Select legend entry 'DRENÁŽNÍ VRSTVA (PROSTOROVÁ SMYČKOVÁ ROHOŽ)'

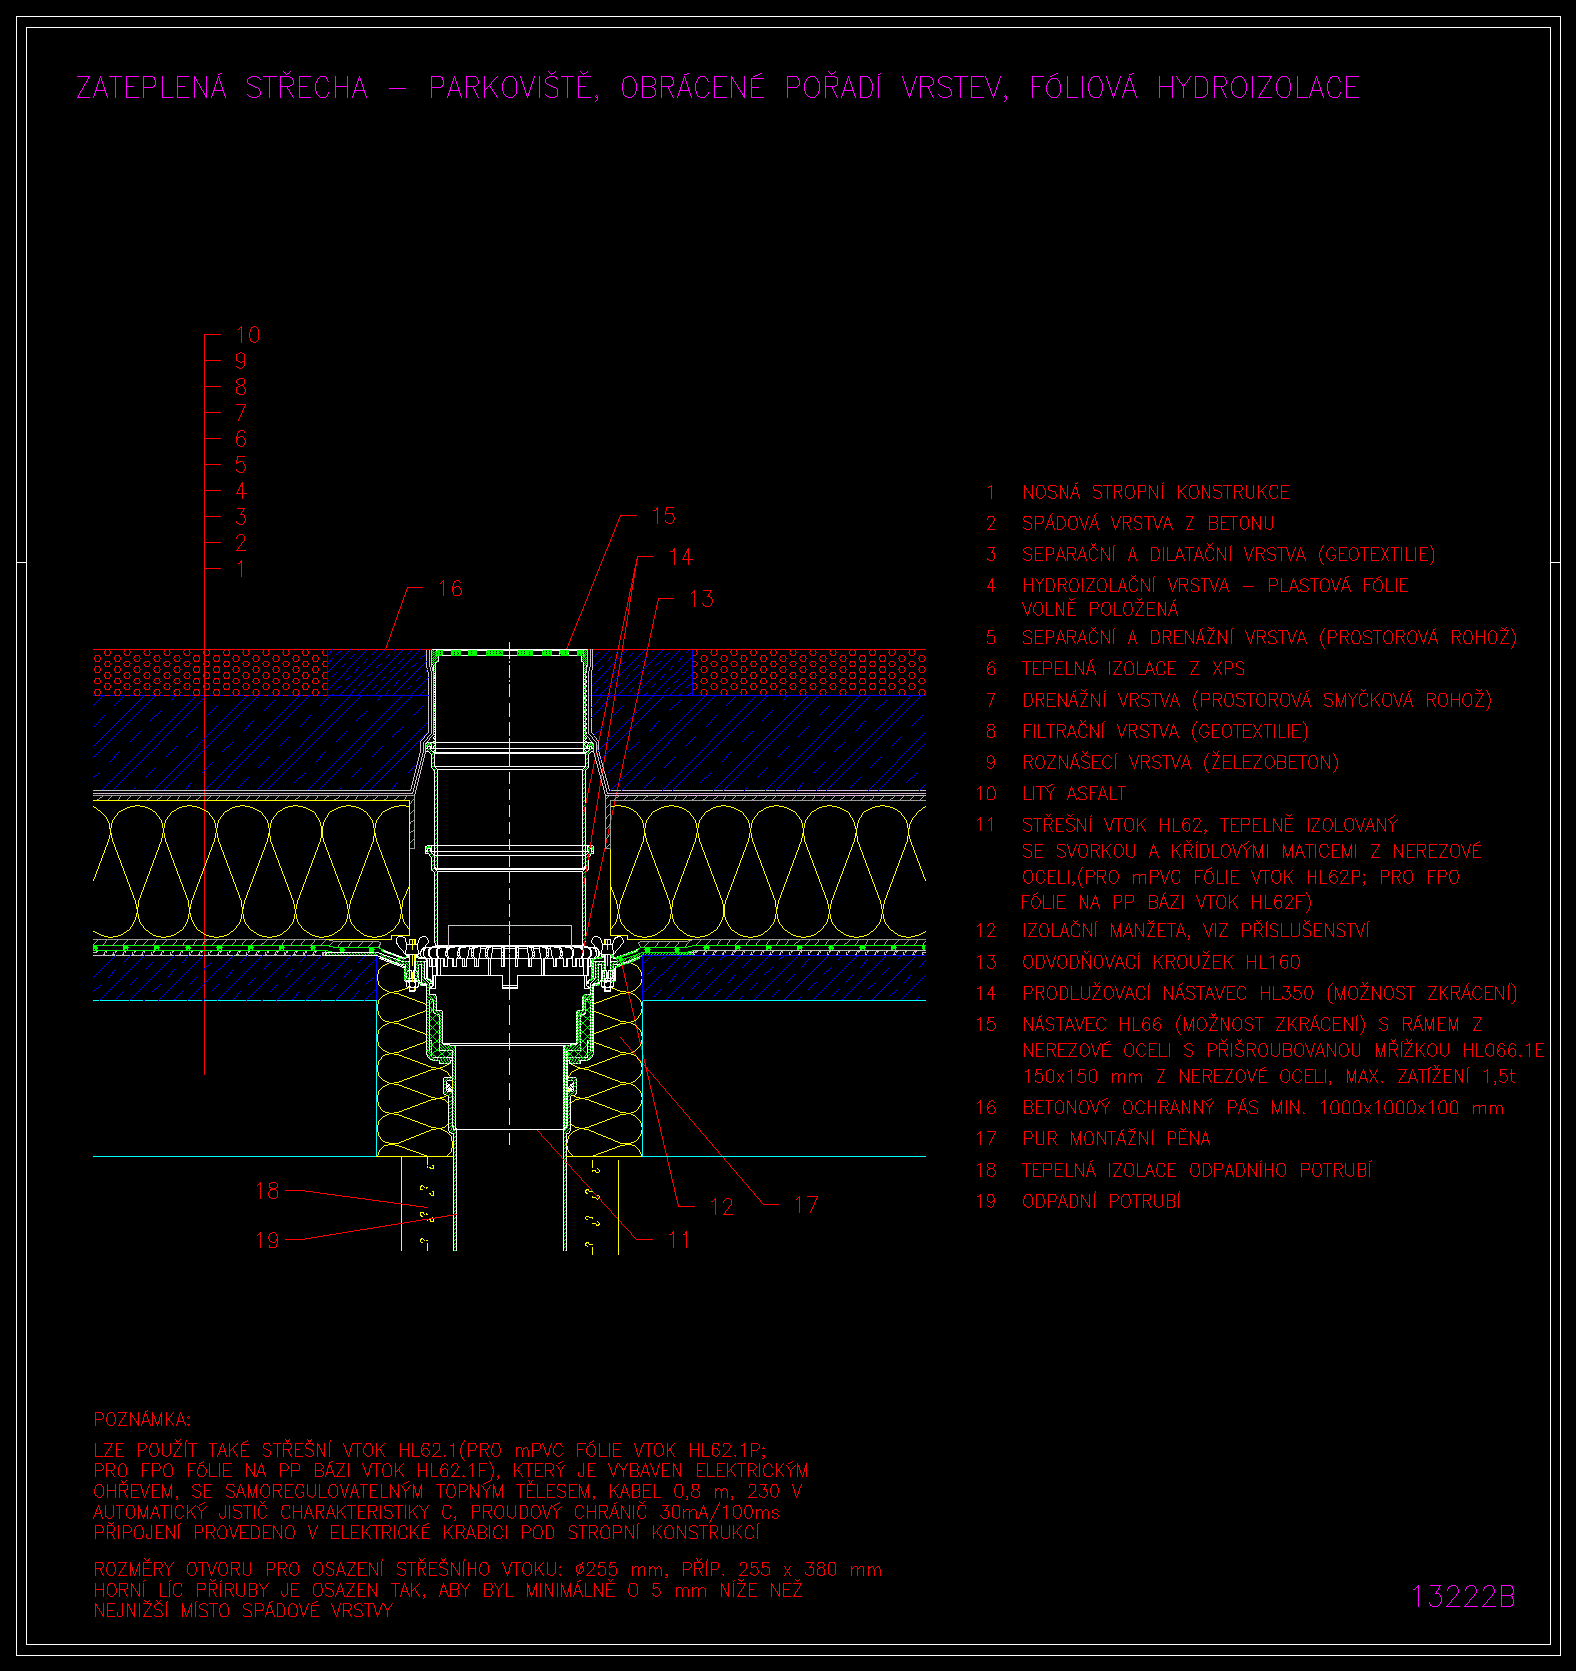(x=1257, y=700)
